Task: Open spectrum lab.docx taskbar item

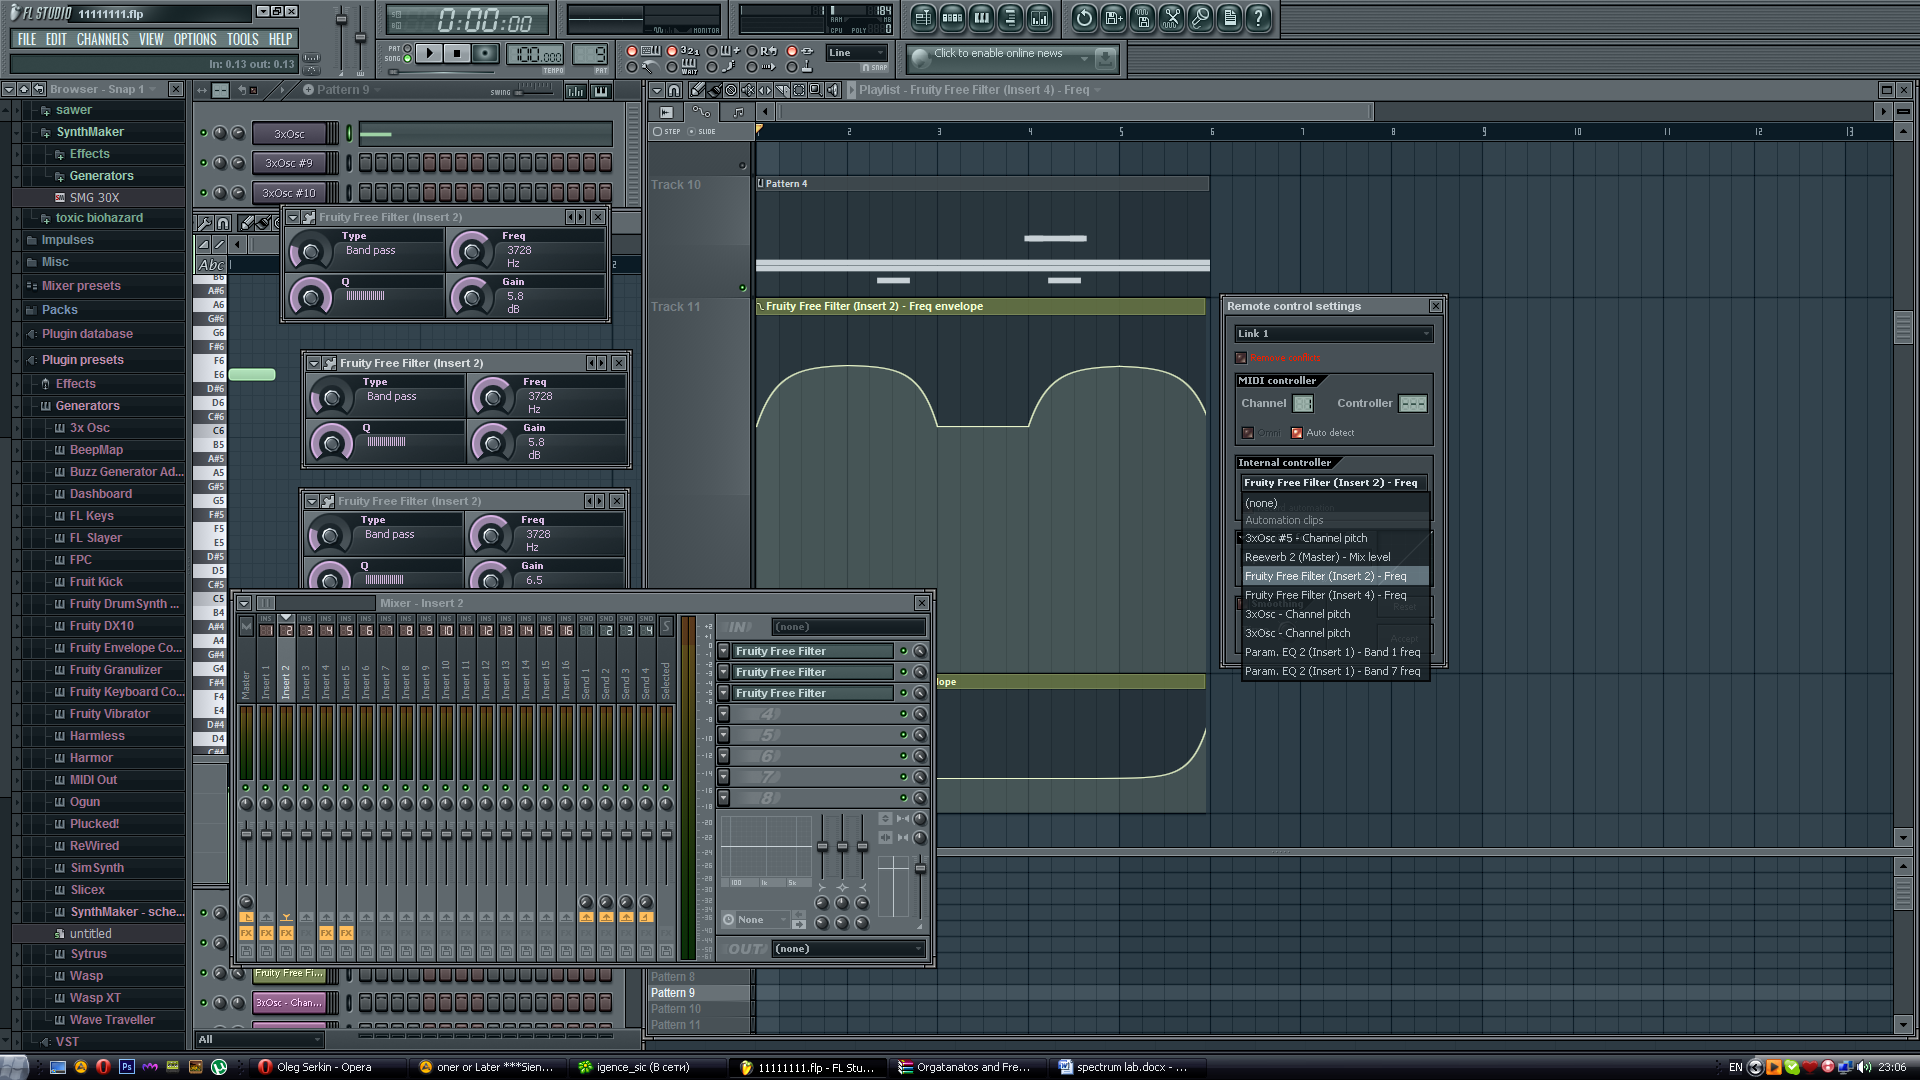Action: (x=1130, y=1067)
